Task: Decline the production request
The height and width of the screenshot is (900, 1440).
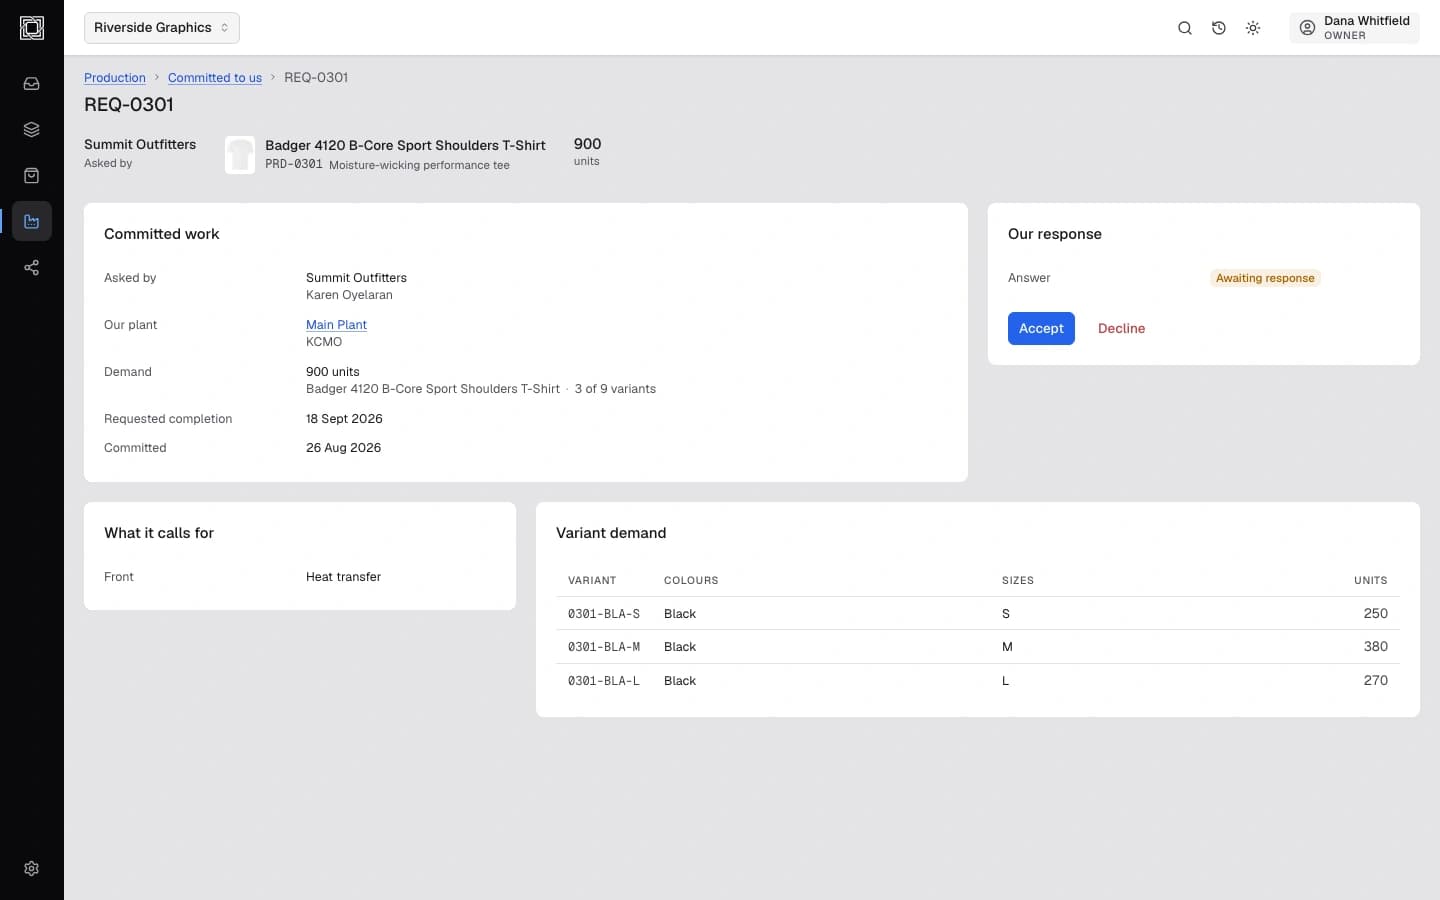Action: 1121,329
